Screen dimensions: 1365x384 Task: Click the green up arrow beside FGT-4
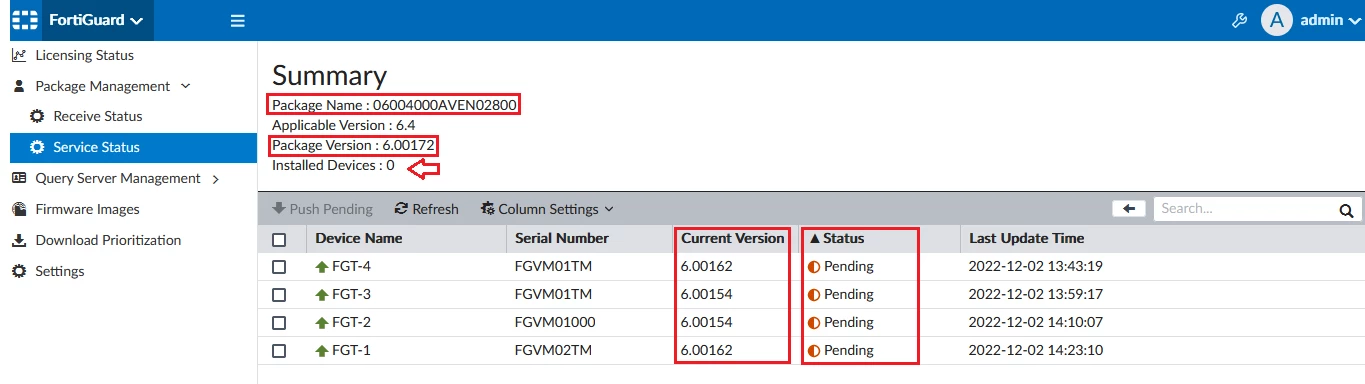322,267
